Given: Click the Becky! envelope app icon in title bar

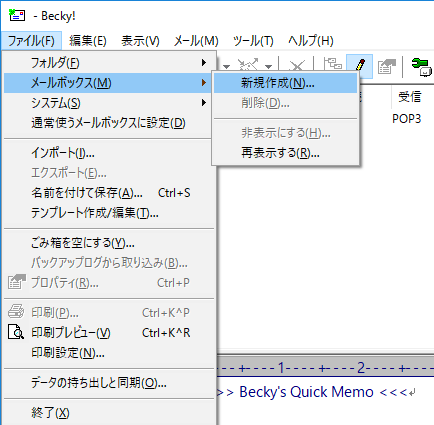Looking at the screenshot, I should tap(17, 16).
